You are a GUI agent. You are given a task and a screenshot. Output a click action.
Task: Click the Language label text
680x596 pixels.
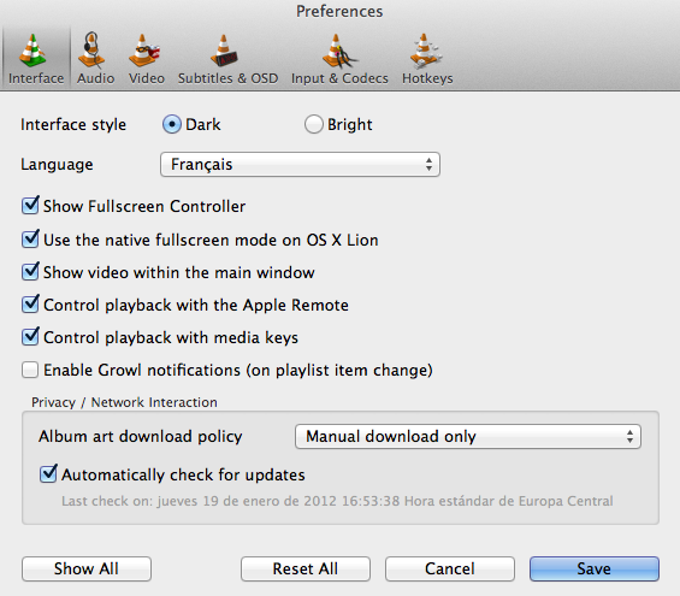(x=57, y=165)
